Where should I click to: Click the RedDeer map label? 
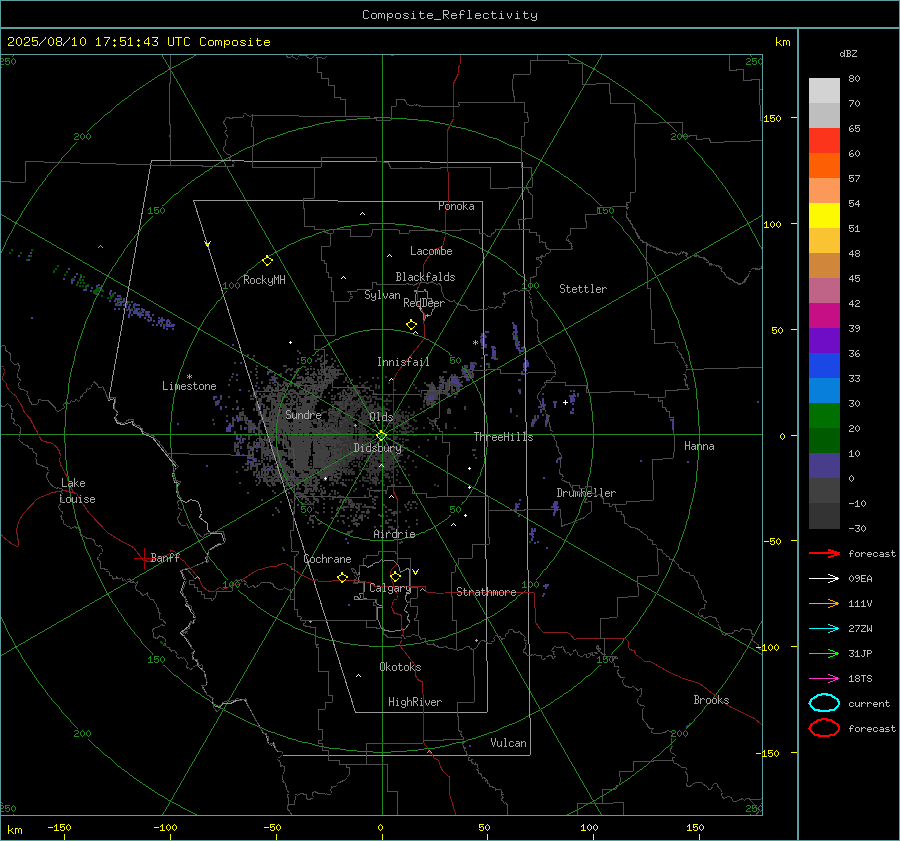click(x=424, y=303)
